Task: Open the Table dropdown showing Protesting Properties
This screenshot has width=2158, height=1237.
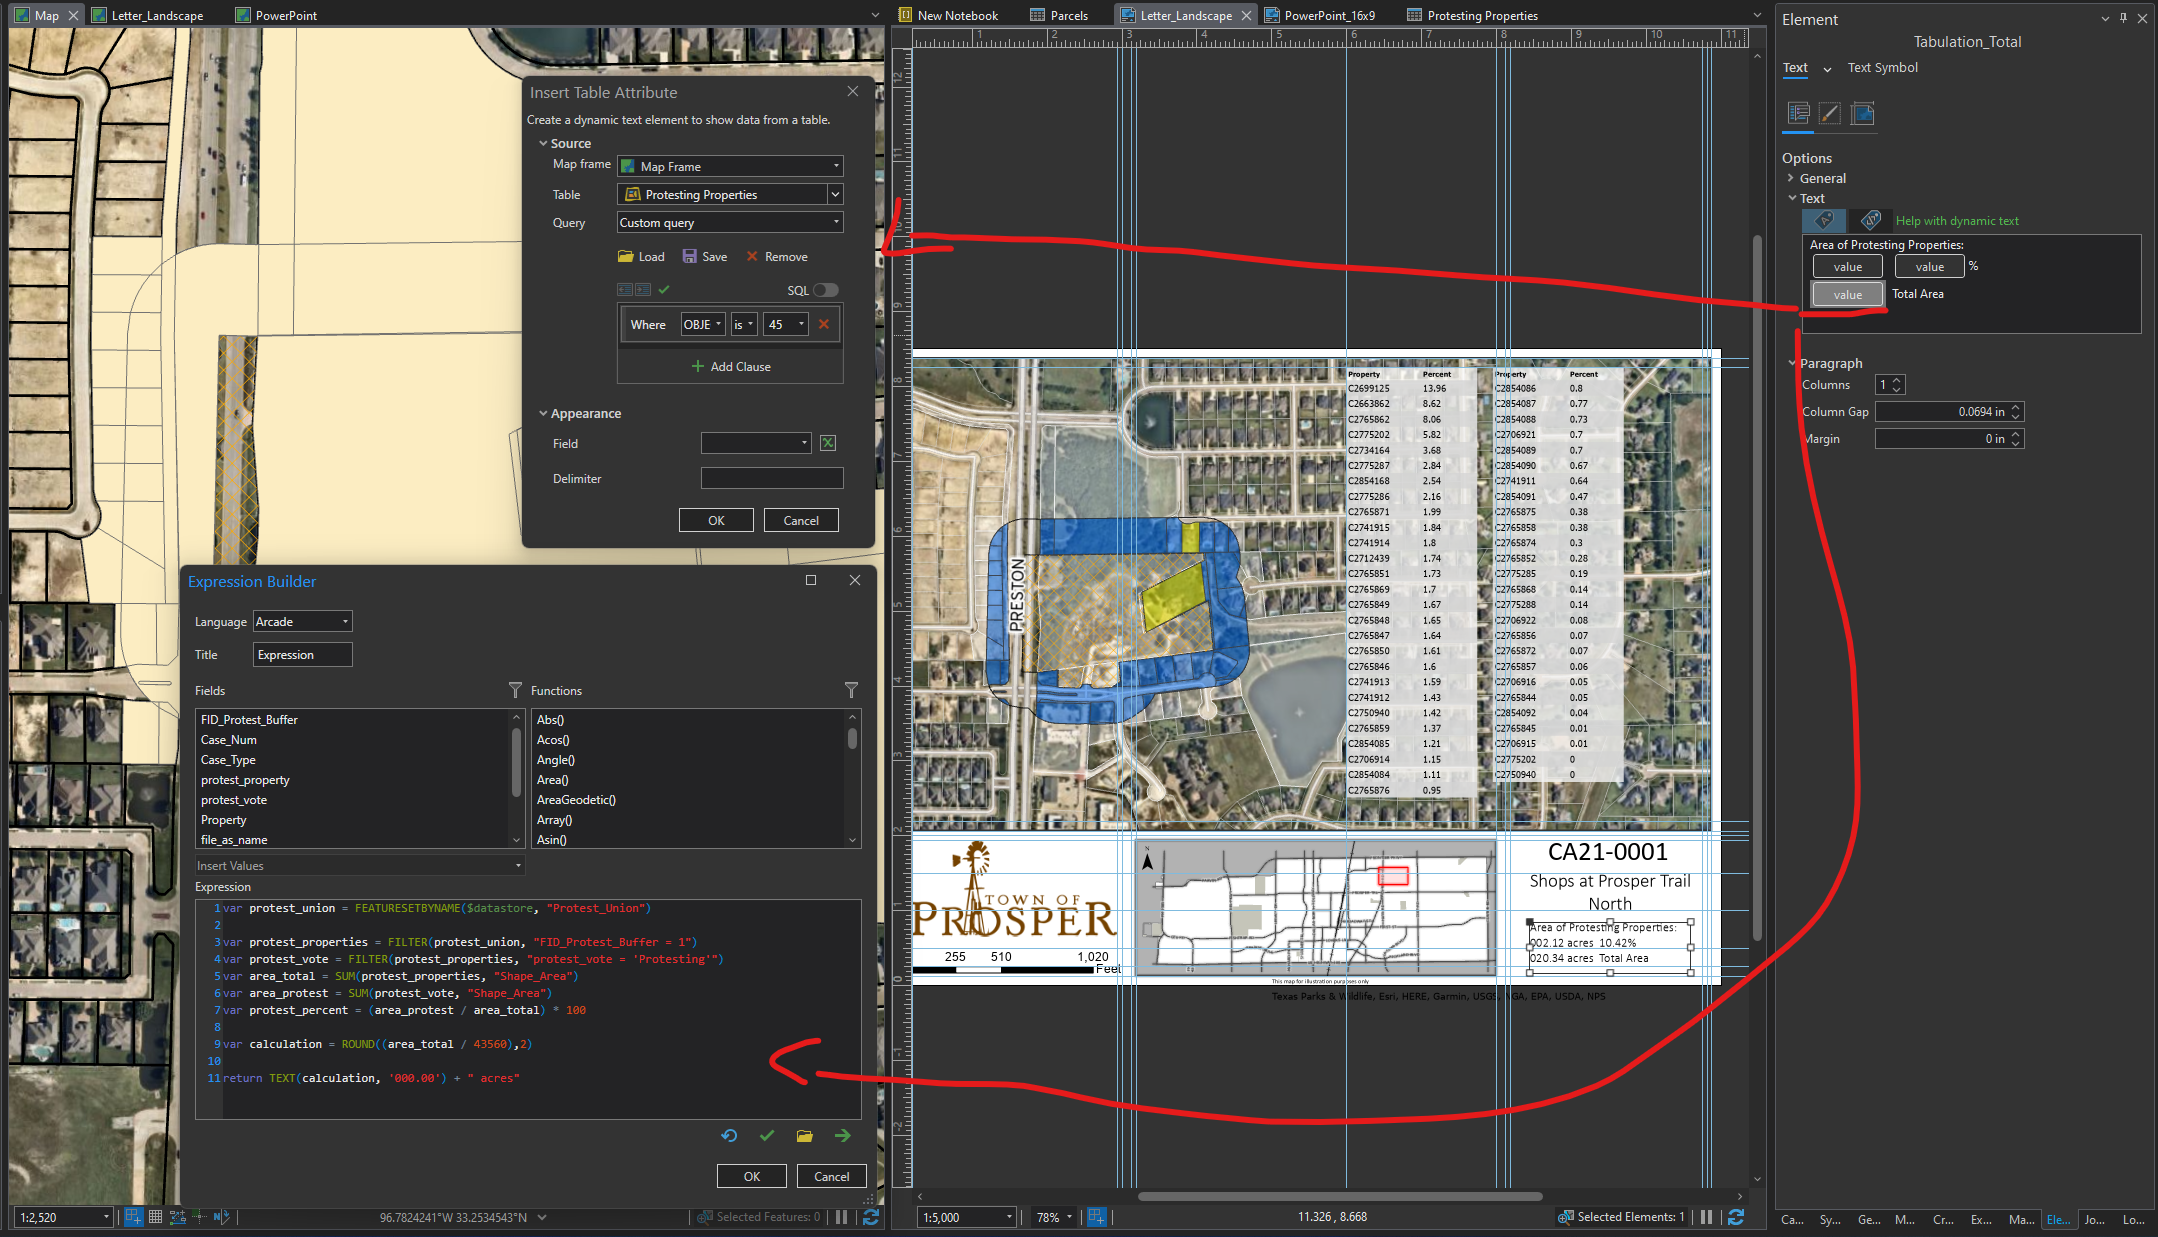Action: [x=835, y=194]
